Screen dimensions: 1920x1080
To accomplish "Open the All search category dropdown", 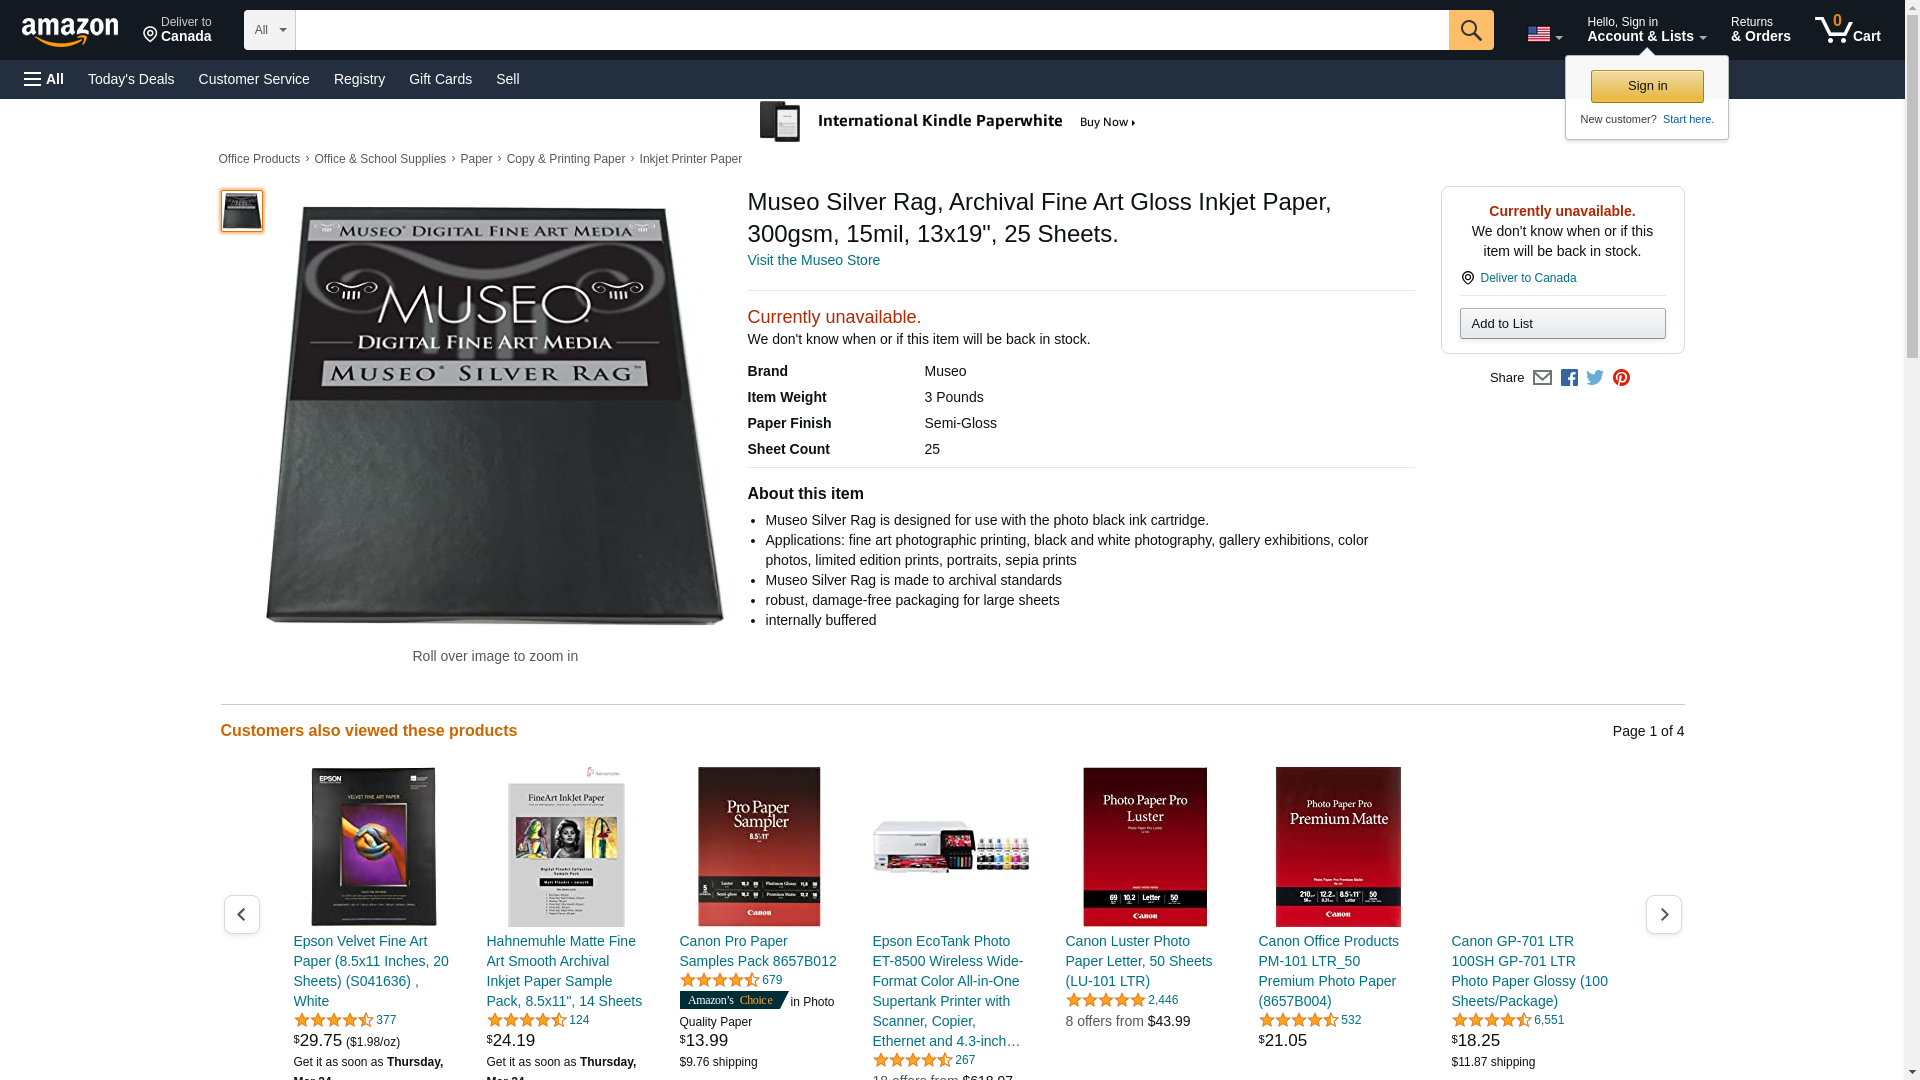I will [x=269, y=30].
